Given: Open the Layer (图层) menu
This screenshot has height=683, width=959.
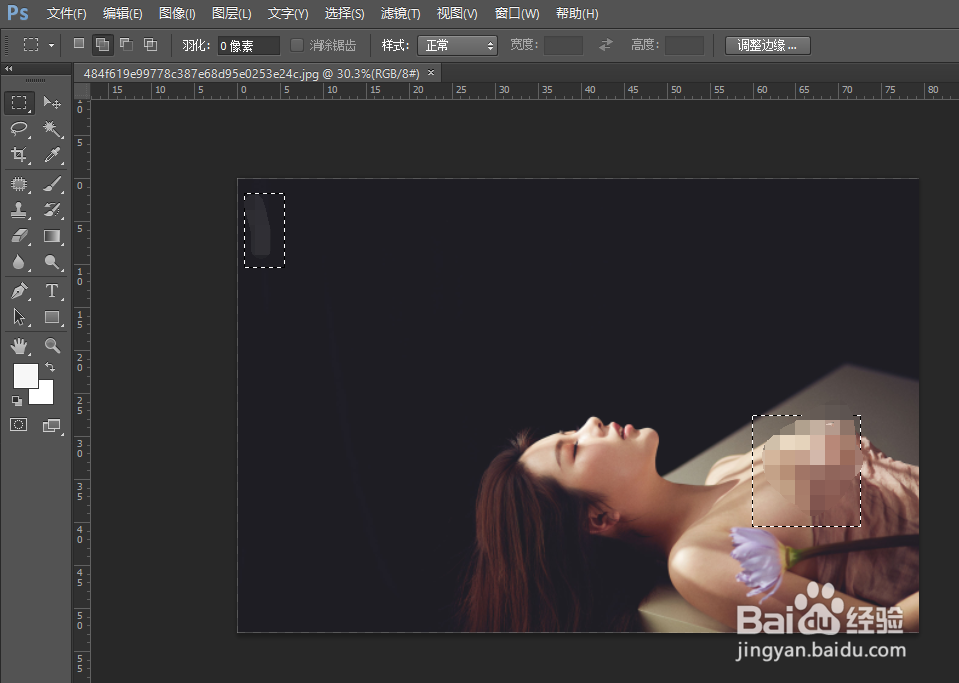Looking at the screenshot, I should coord(231,13).
